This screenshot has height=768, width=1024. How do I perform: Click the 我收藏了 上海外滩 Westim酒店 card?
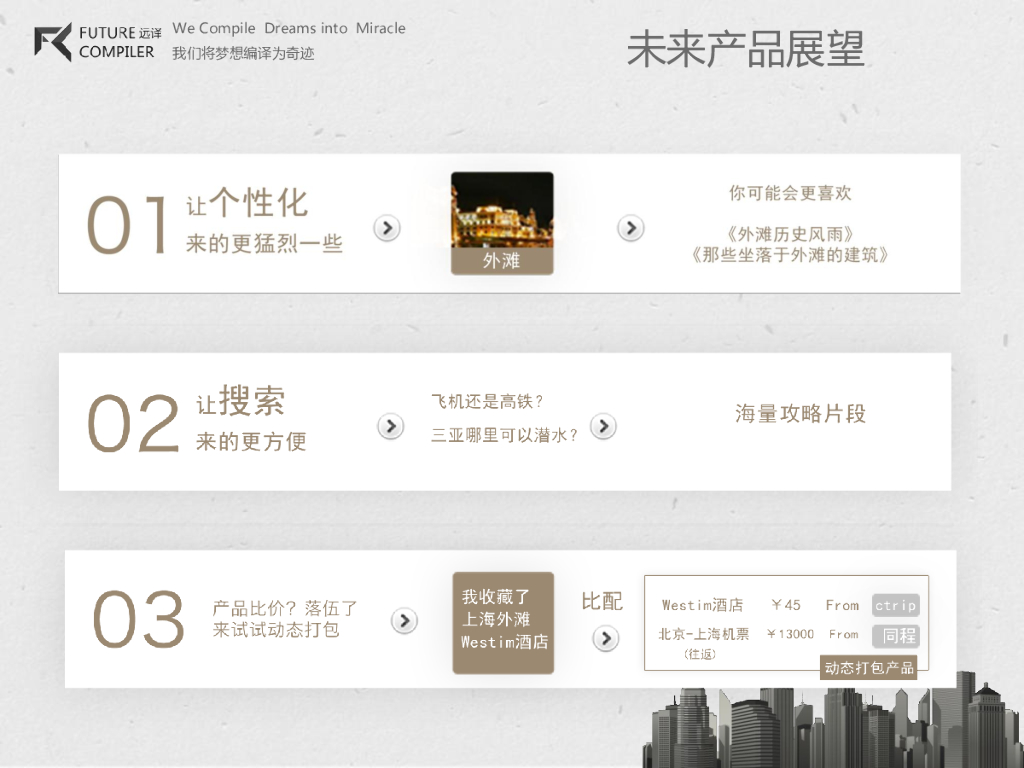[504, 623]
